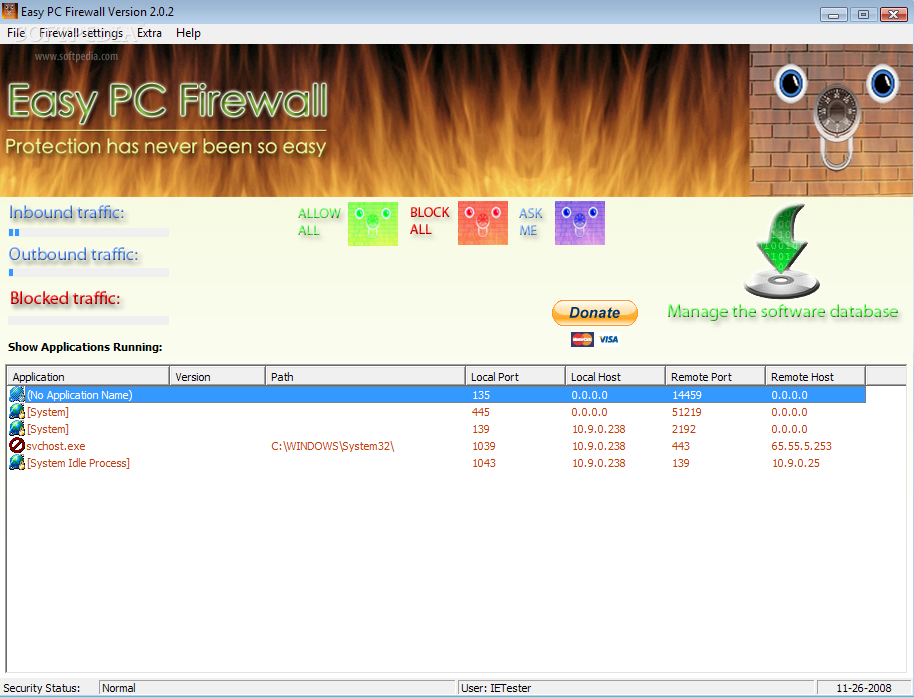Click the blocked icon next to svchost.exe
Image resolution: width=914 pixels, height=697 pixels.
(17, 445)
